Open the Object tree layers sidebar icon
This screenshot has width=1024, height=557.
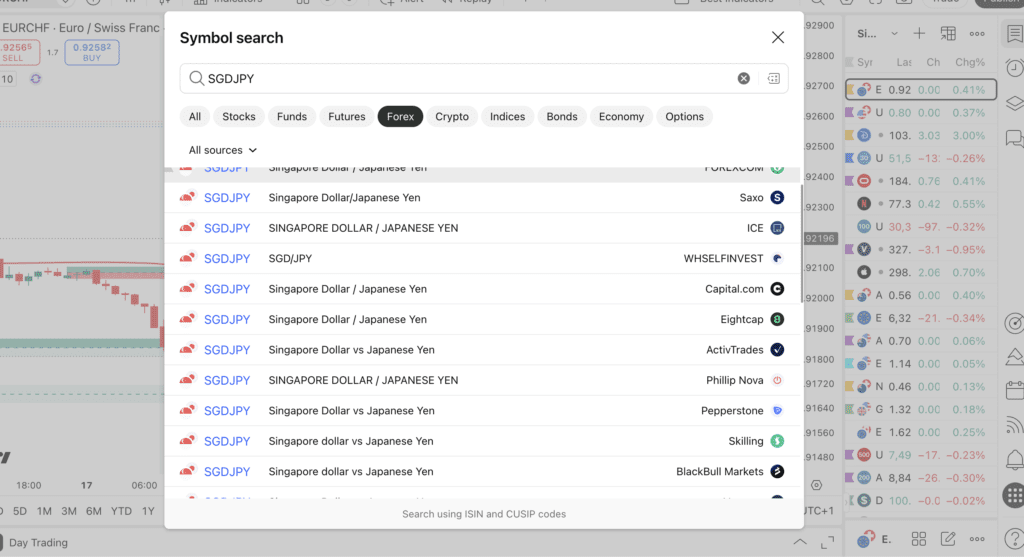pyautogui.click(x=1014, y=103)
